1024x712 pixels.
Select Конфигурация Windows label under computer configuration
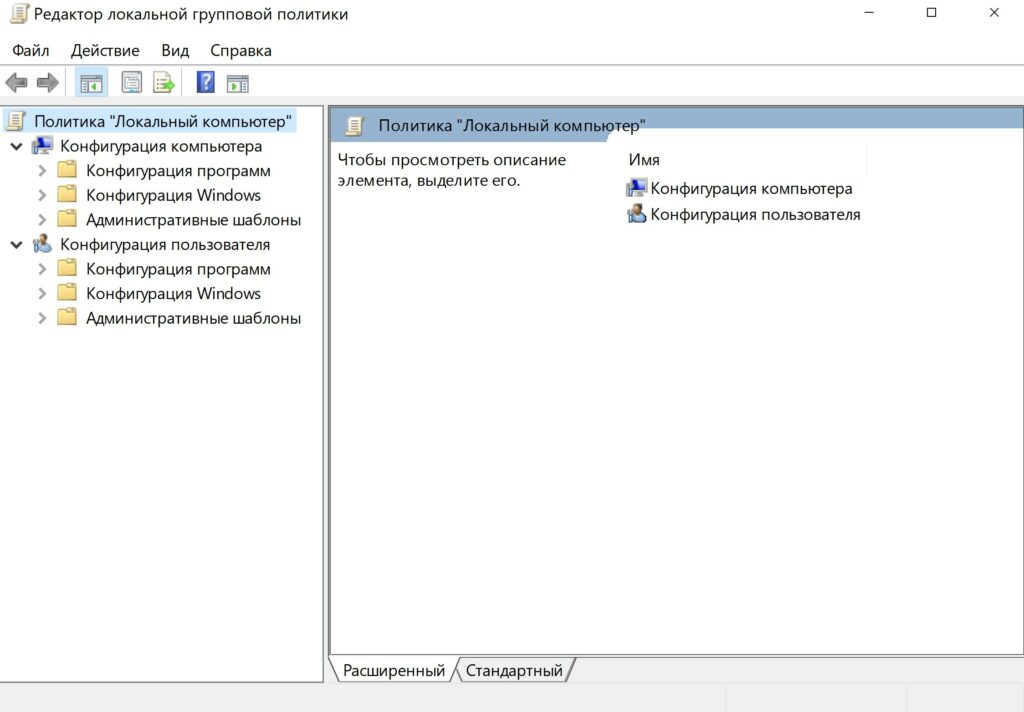click(x=173, y=195)
